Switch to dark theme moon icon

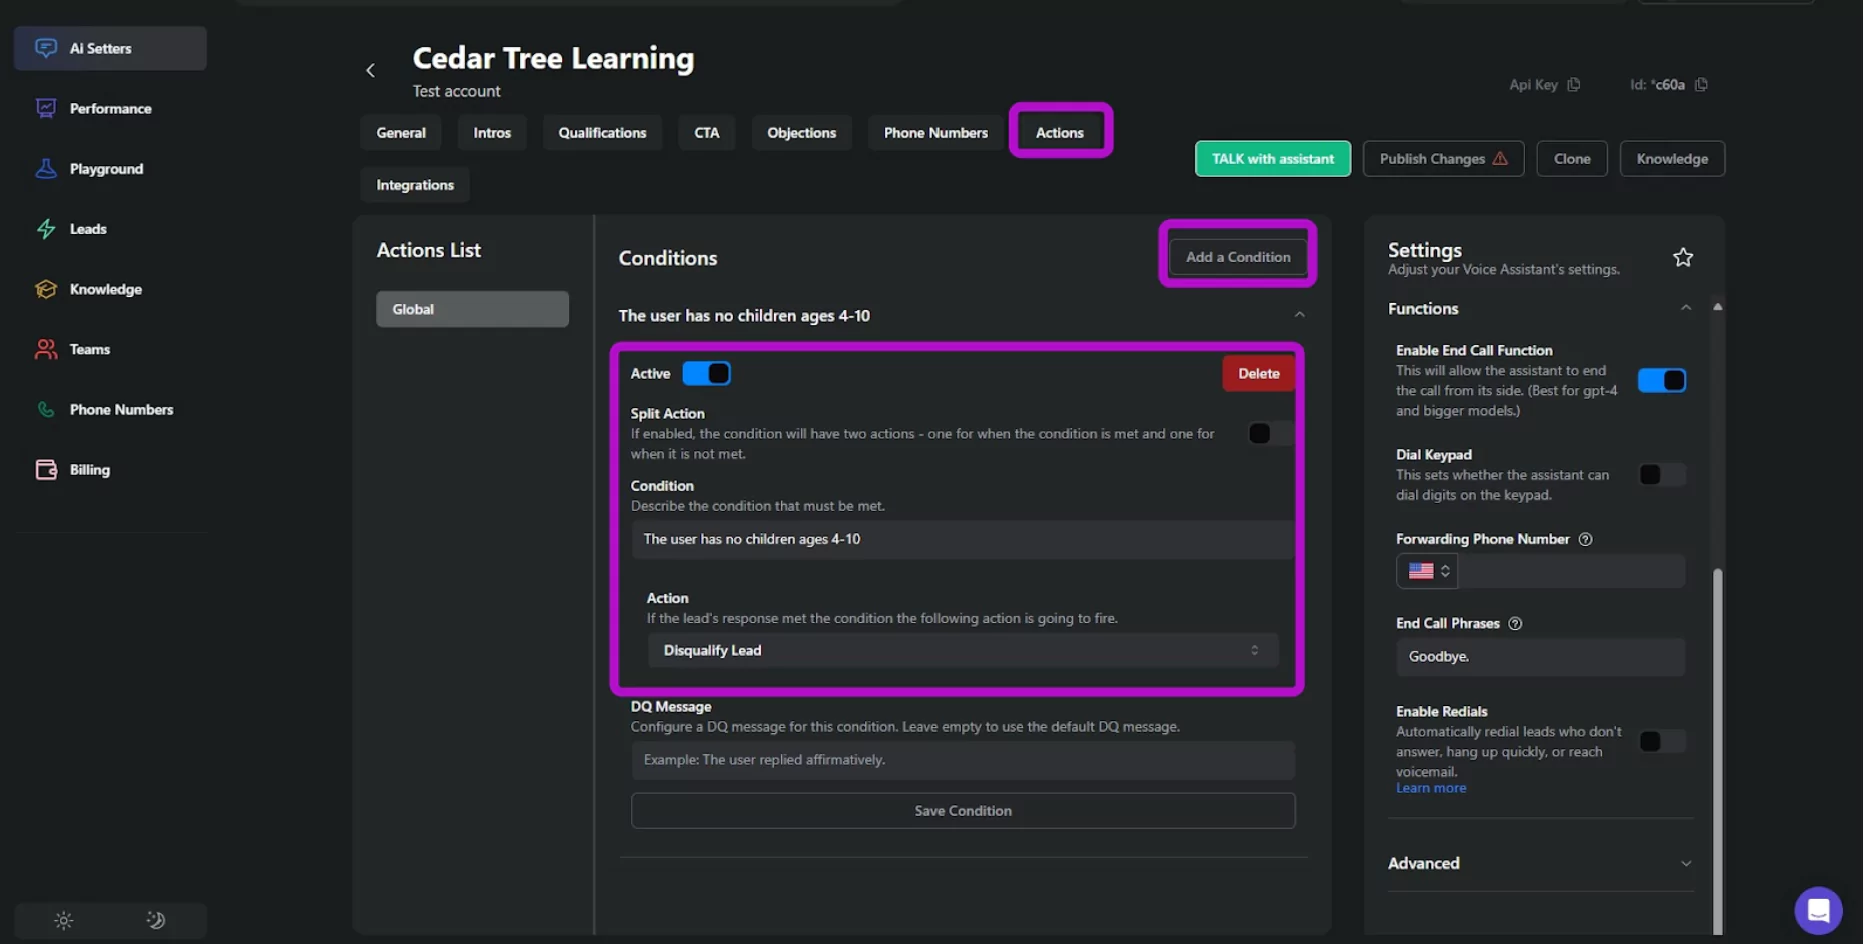(x=156, y=920)
